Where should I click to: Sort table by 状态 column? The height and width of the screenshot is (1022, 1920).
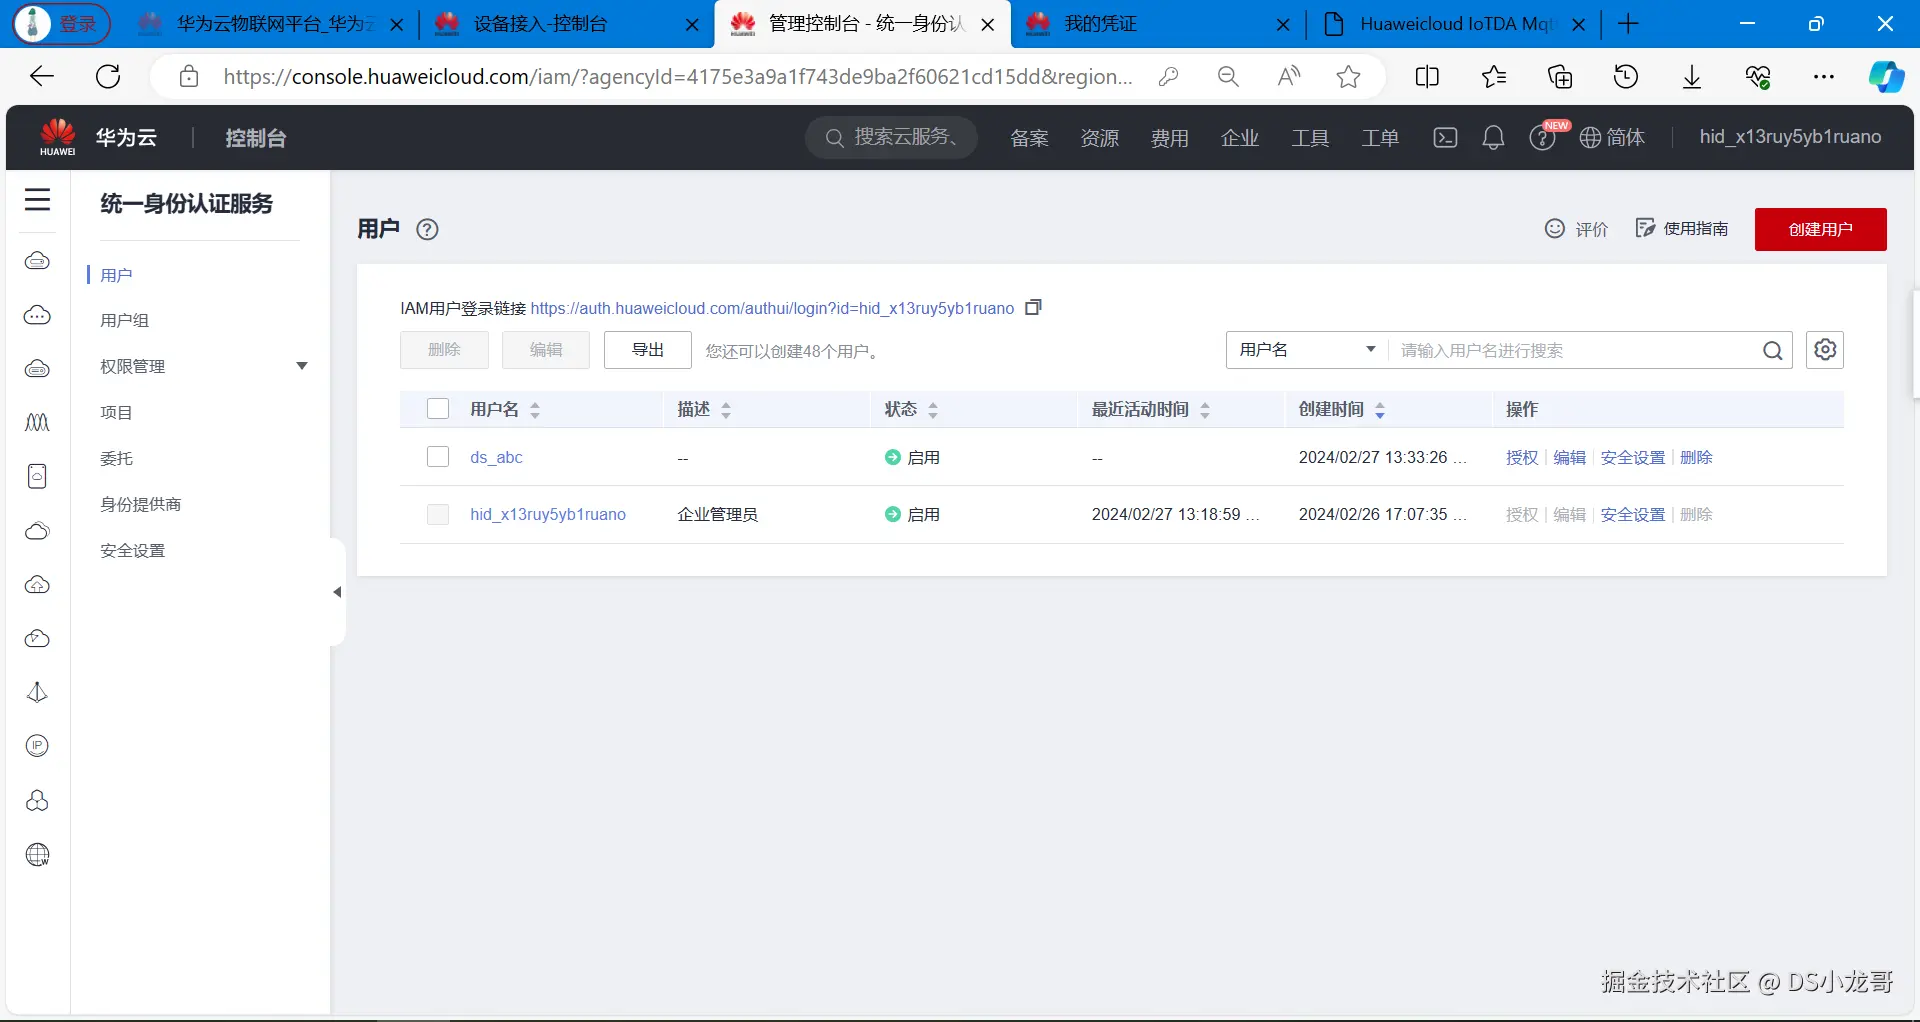pos(933,410)
